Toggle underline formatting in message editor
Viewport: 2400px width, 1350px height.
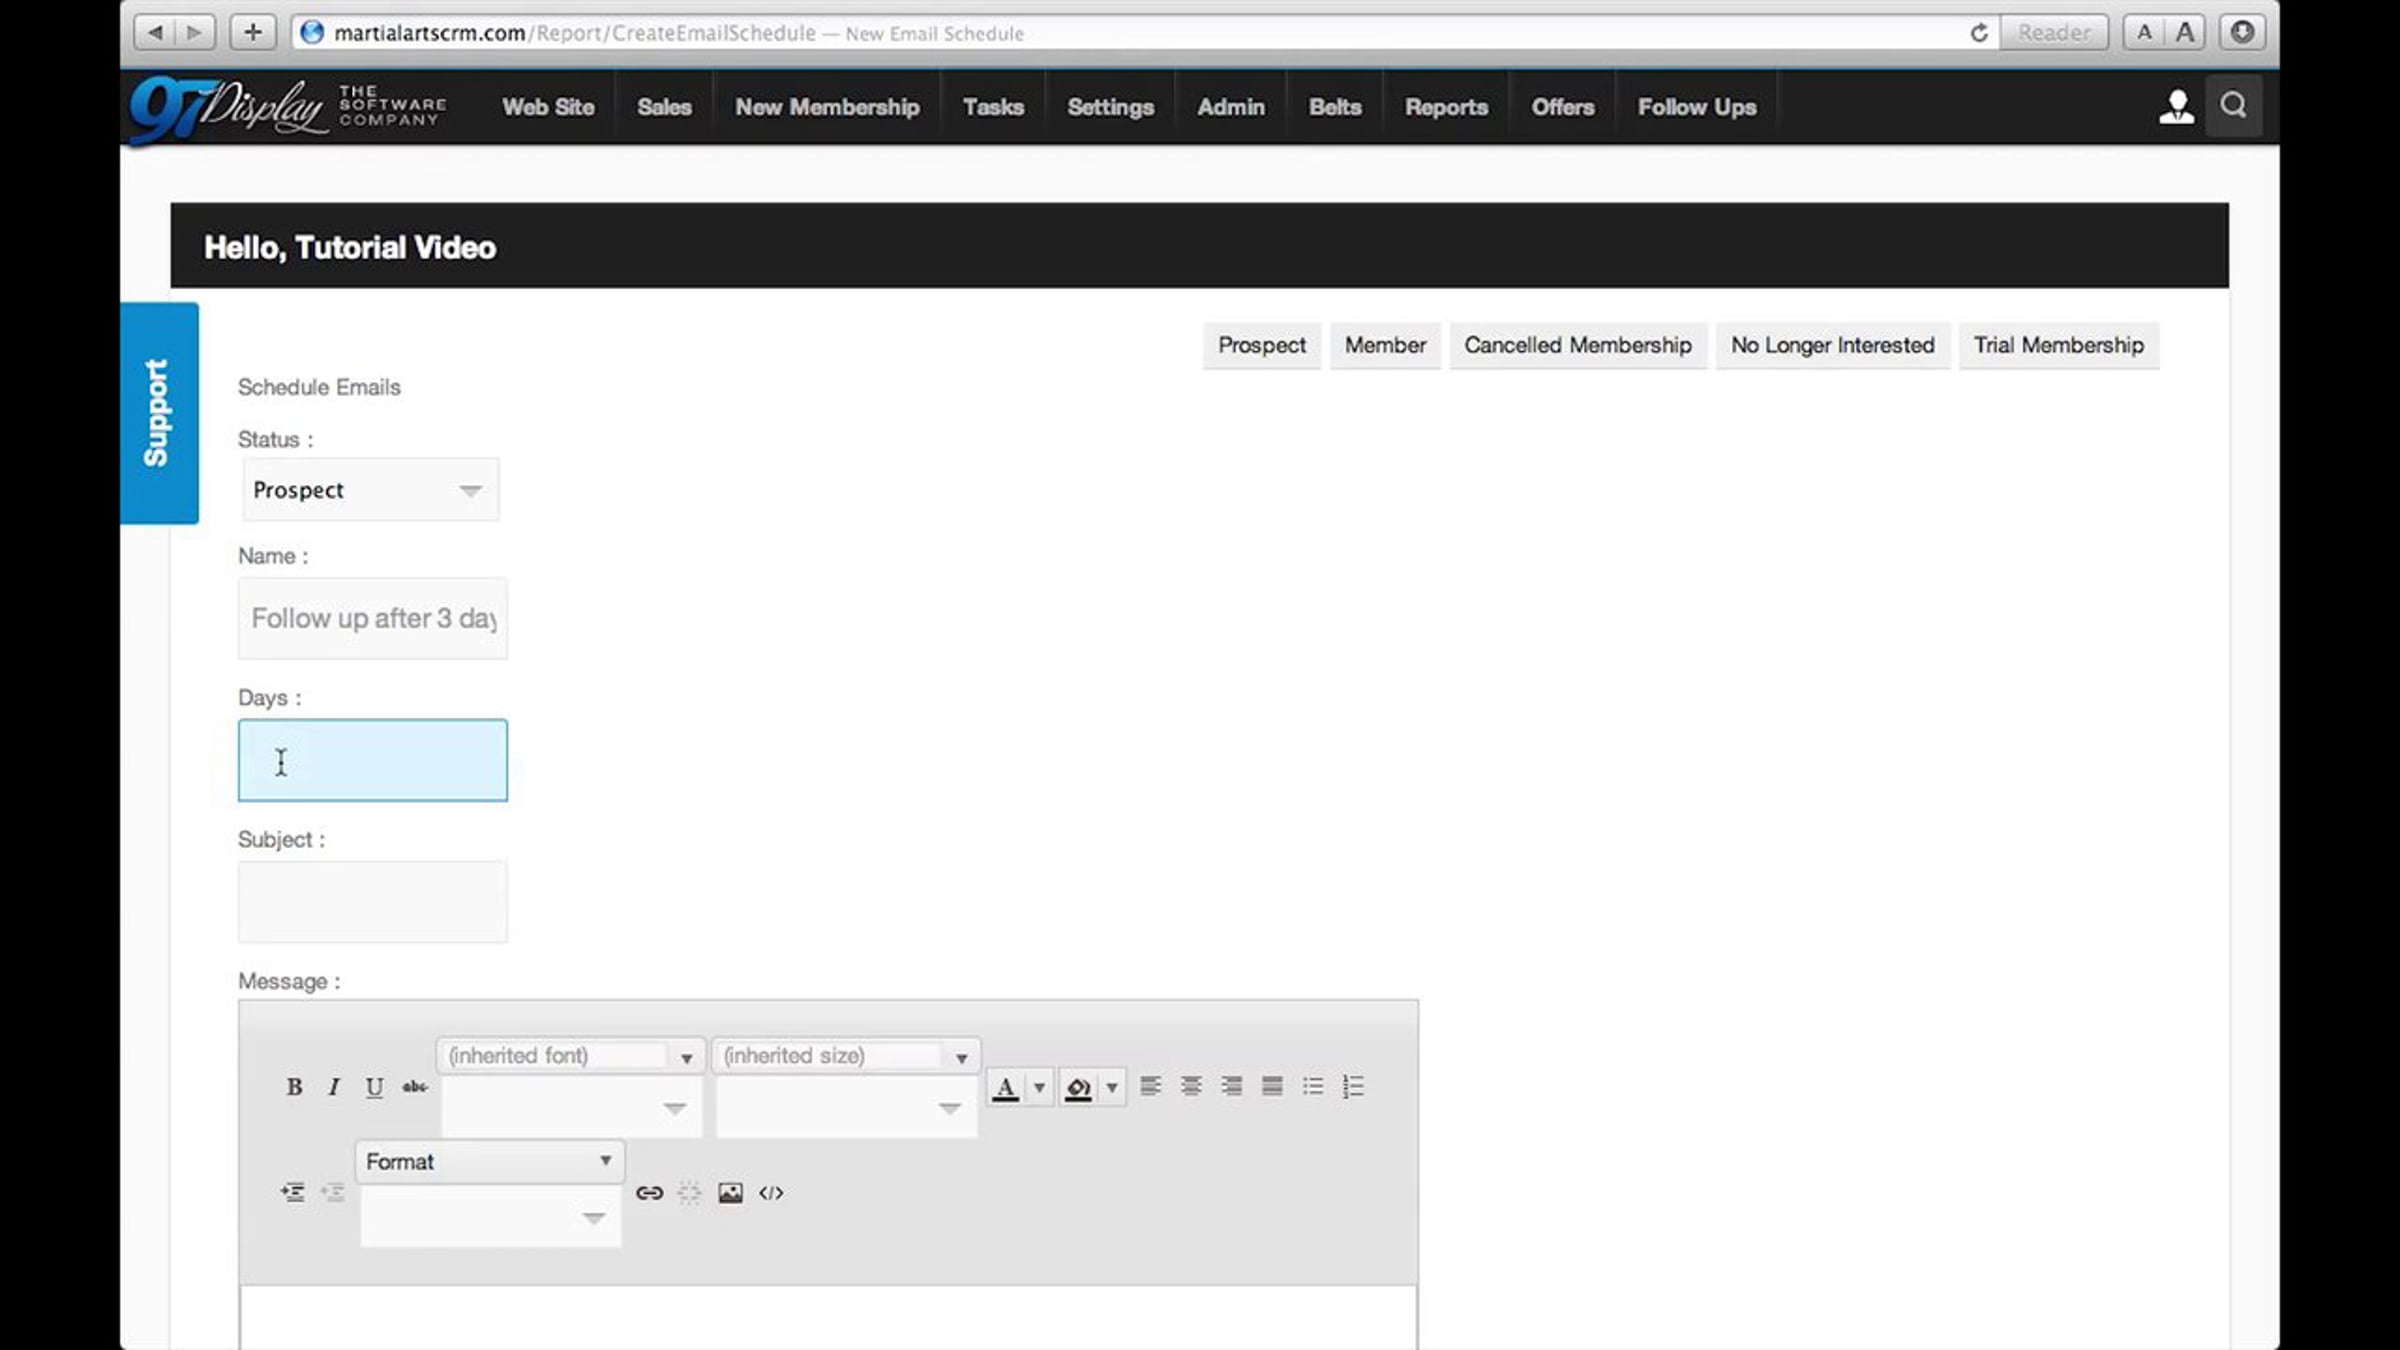pyautogui.click(x=374, y=1087)
